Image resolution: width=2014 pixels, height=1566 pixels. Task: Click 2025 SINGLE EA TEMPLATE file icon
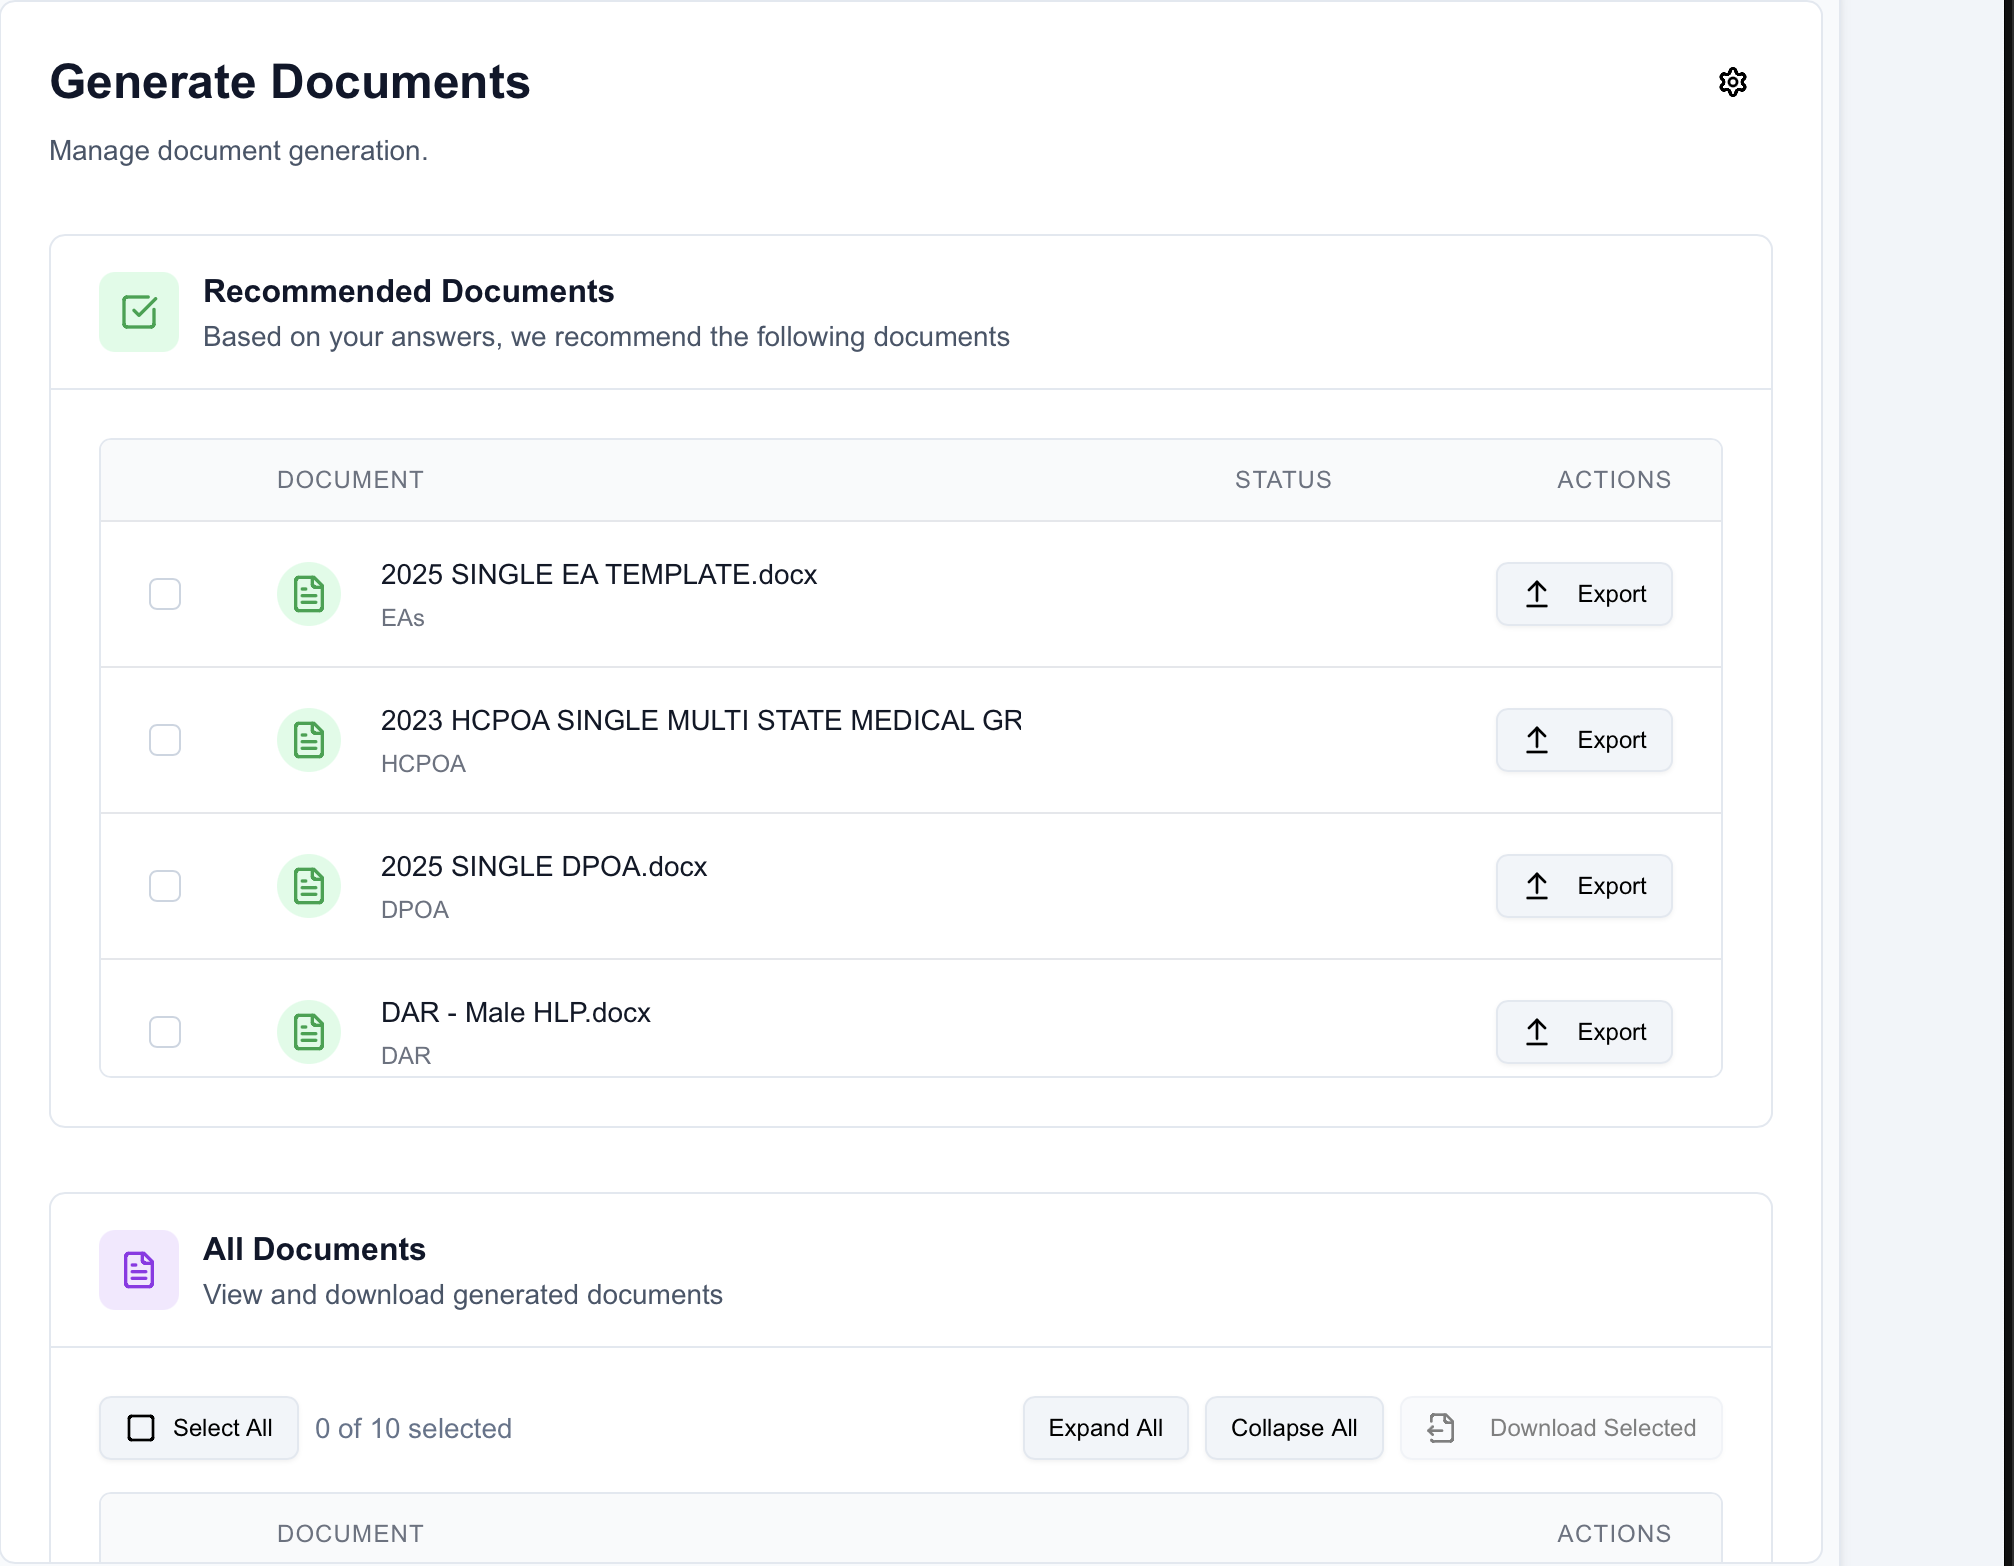309,594
